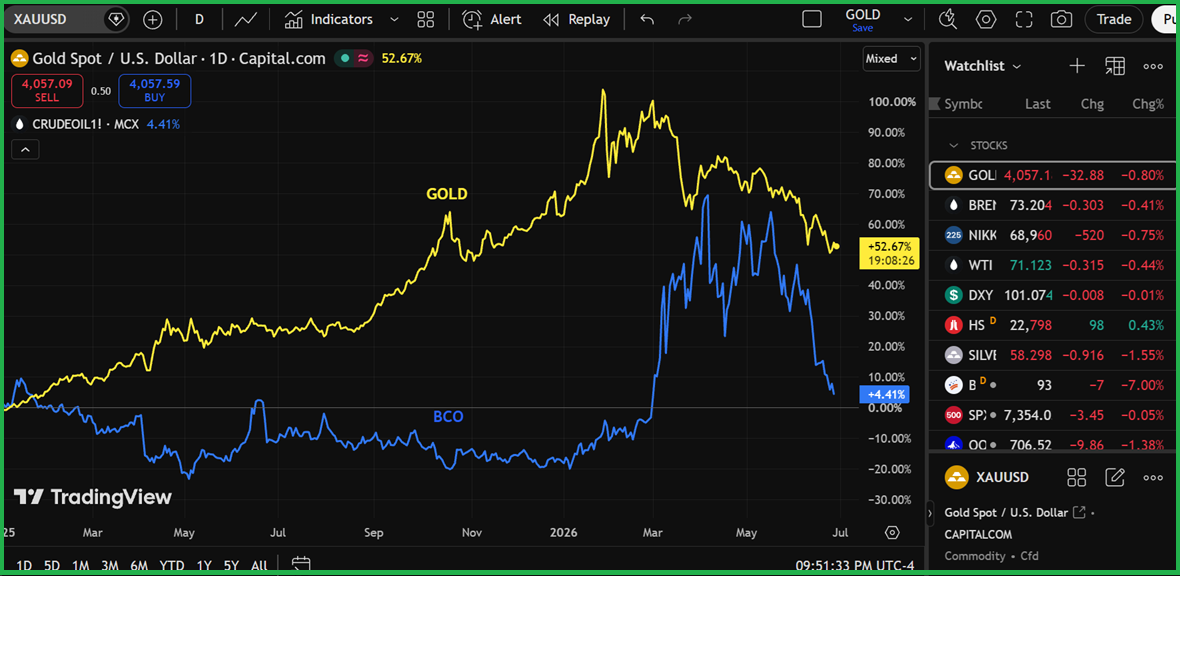This screenshot has width=1180, height=648.
Task: Select the NIKKEI row in watchlist
Action: pos(1054,235)
